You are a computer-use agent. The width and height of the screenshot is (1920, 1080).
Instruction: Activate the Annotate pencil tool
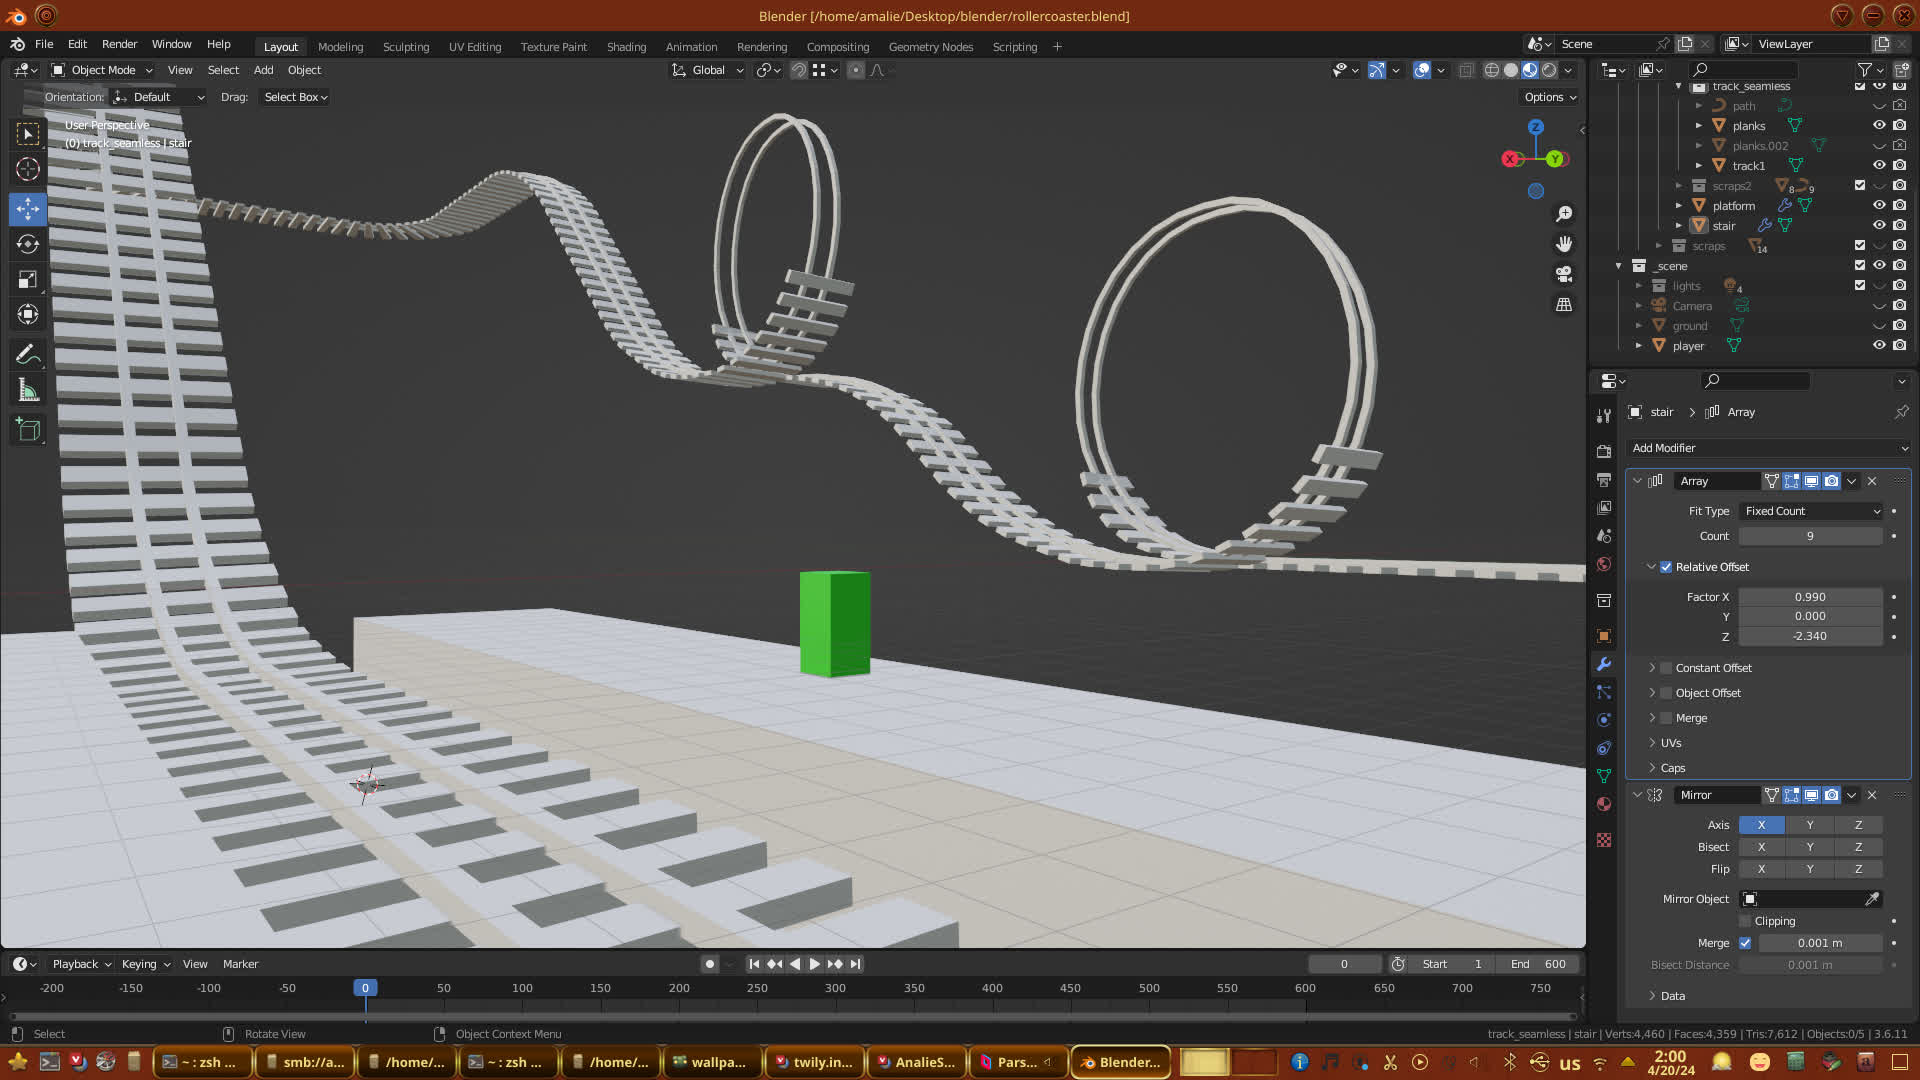[28, 355]
